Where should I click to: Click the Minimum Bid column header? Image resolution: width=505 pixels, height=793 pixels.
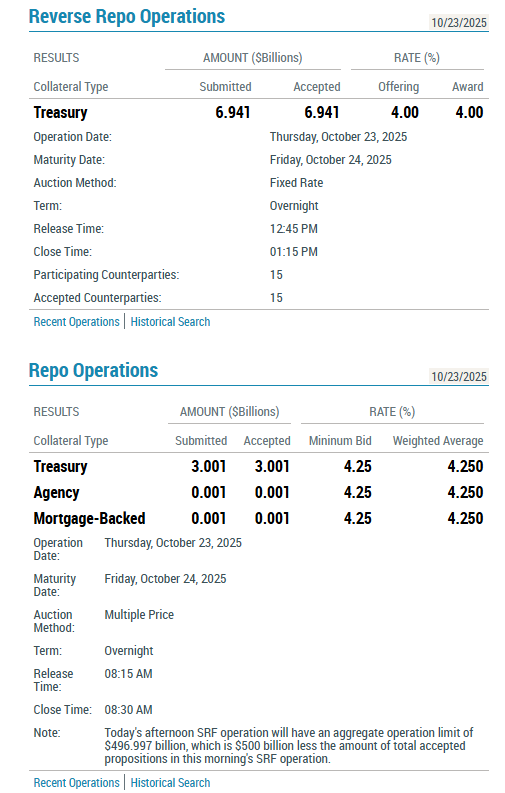340,440
